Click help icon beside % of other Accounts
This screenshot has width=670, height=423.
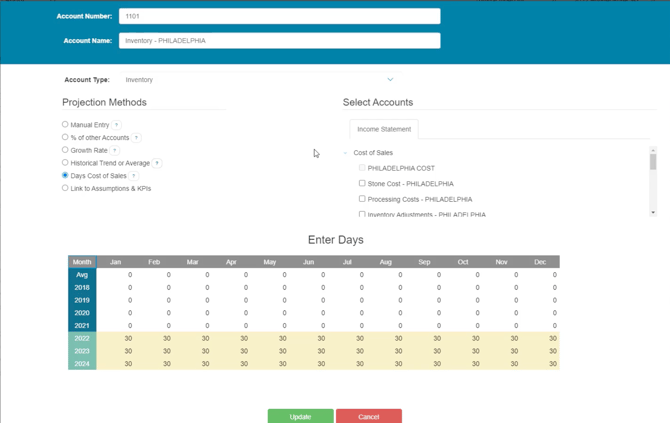[137, 138]
